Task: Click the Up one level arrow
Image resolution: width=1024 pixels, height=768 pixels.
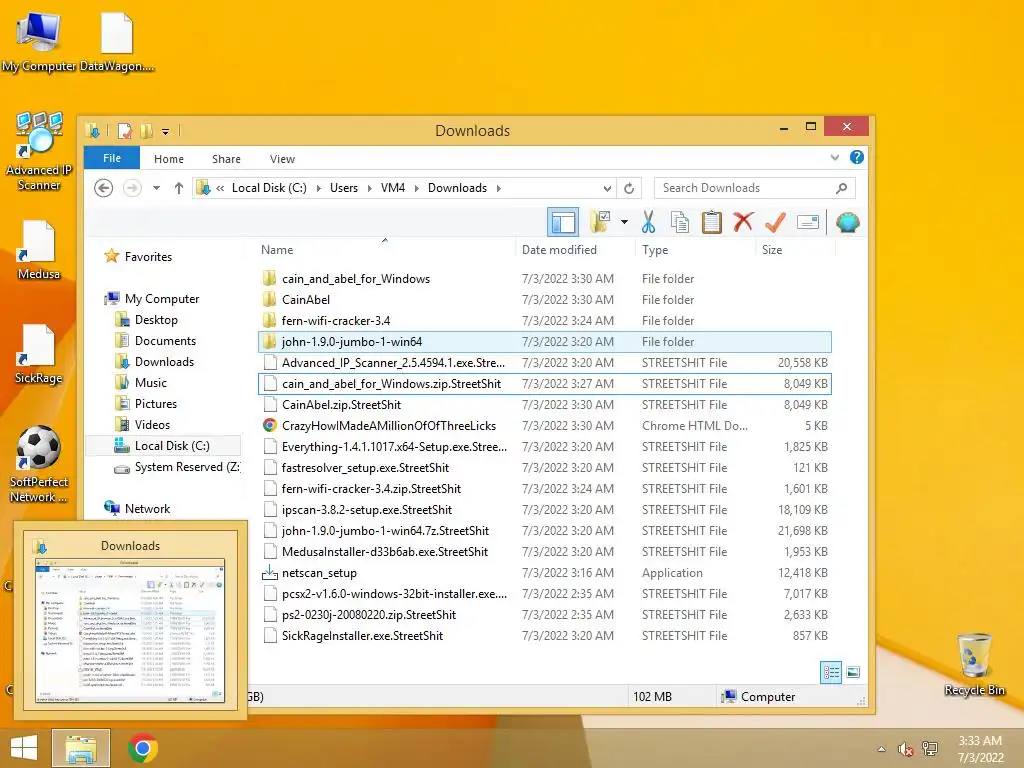Action: [x=179, y=188]
